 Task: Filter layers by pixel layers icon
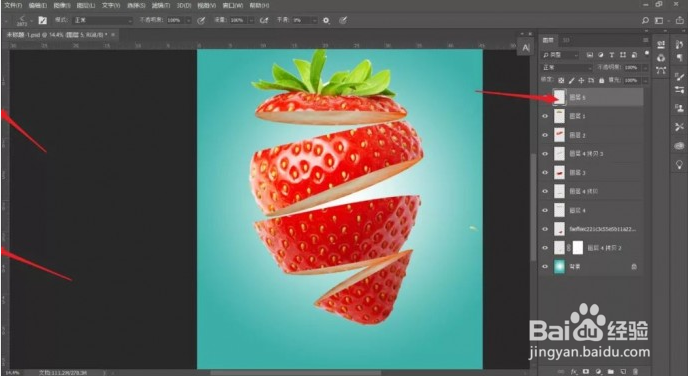pyautogui.click(x=590, y=55)
